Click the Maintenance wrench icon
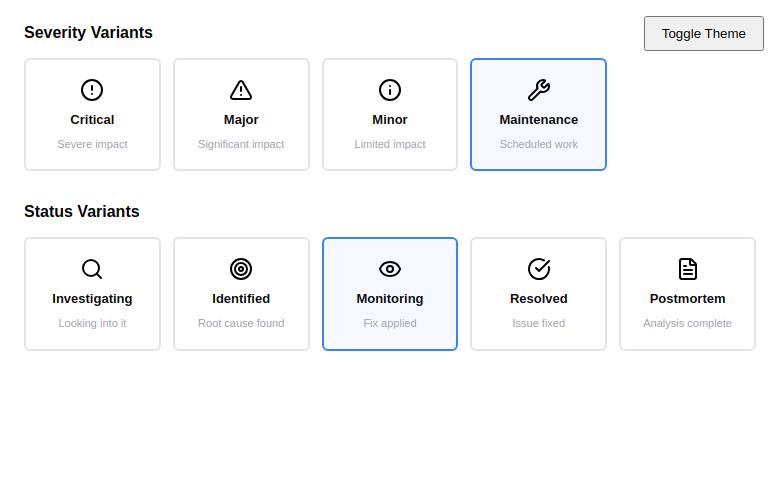Viewport: 780px width, 493px height. [538, 90]
